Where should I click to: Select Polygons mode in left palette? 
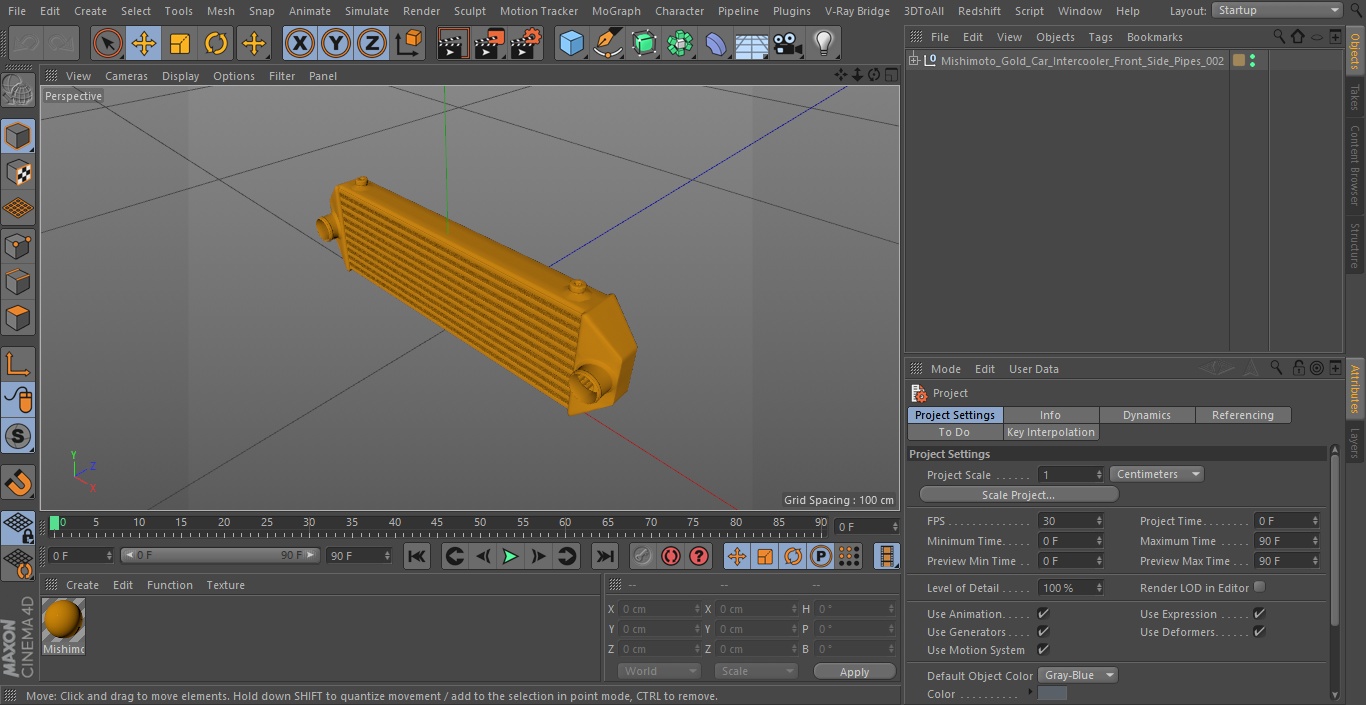click(18, 319)
